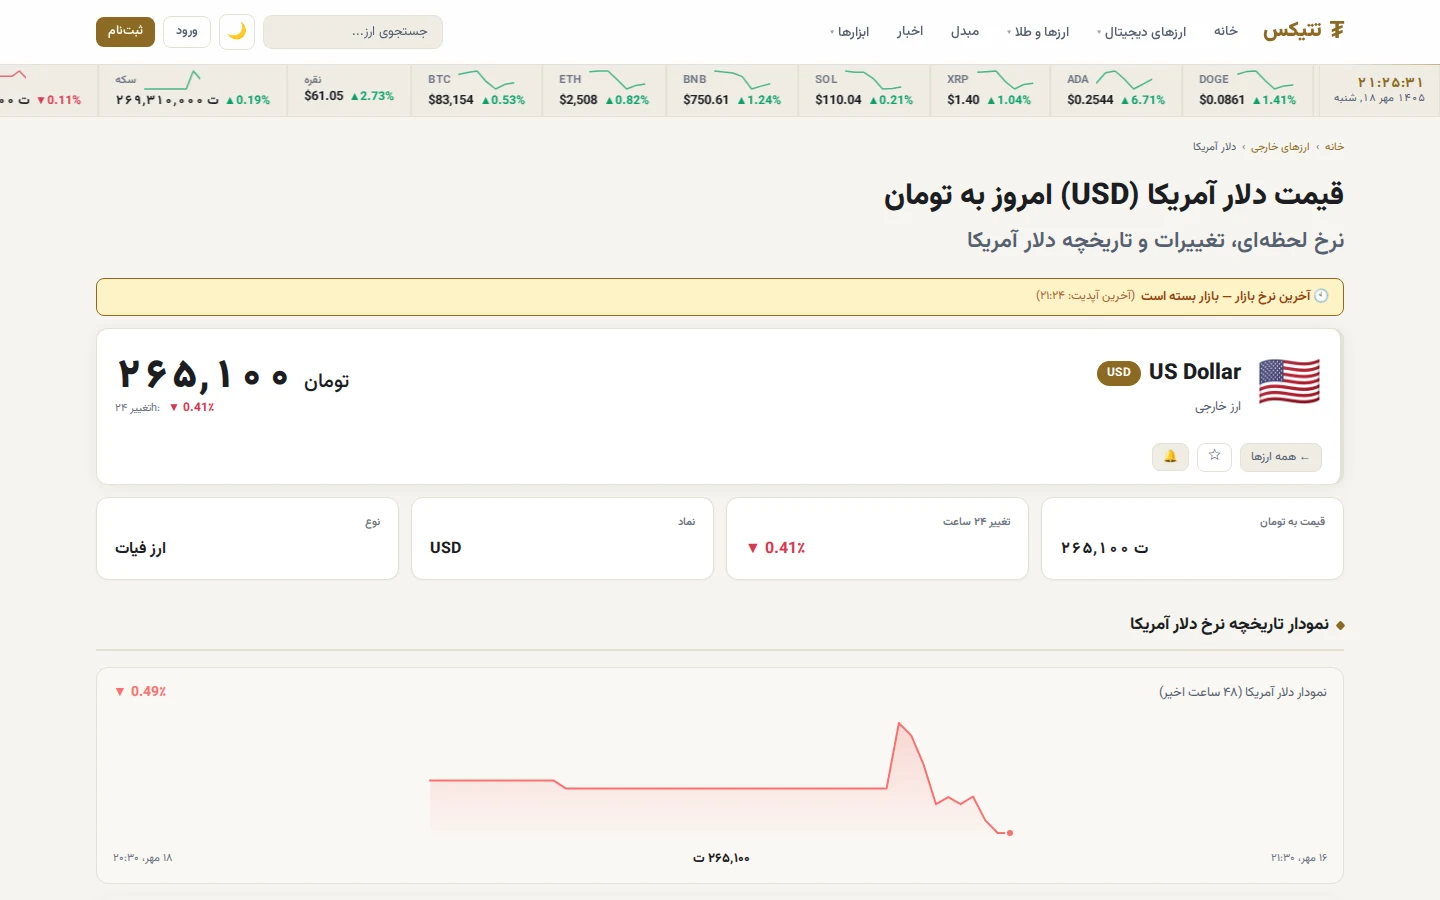Click the $83,154 BTC price
This screenshot has height=900, width=1440.
pos(451,99)
